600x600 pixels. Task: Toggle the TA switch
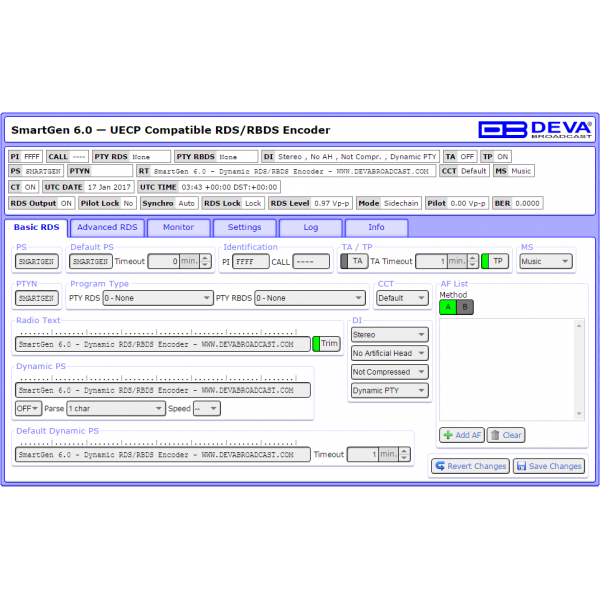[354, 261]
